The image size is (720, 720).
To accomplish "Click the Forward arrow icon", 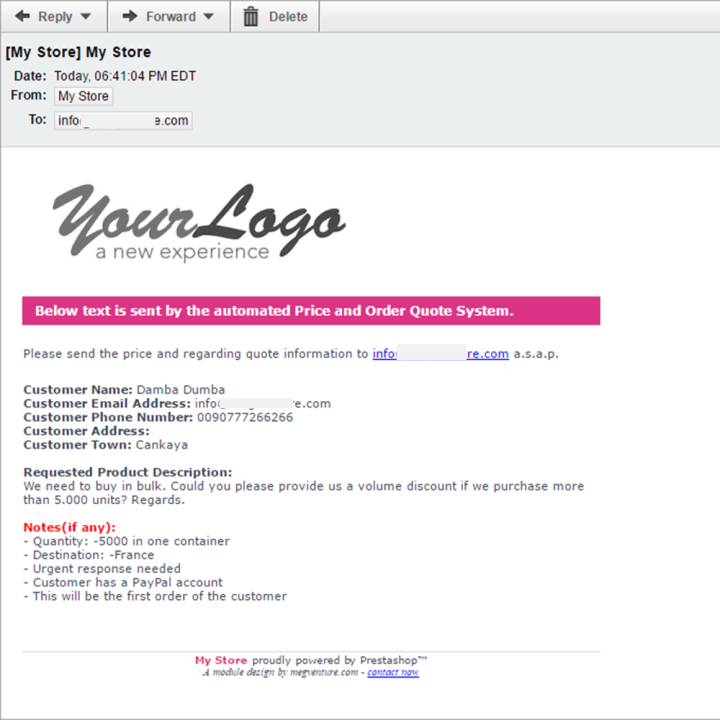I will pos(130,16).
